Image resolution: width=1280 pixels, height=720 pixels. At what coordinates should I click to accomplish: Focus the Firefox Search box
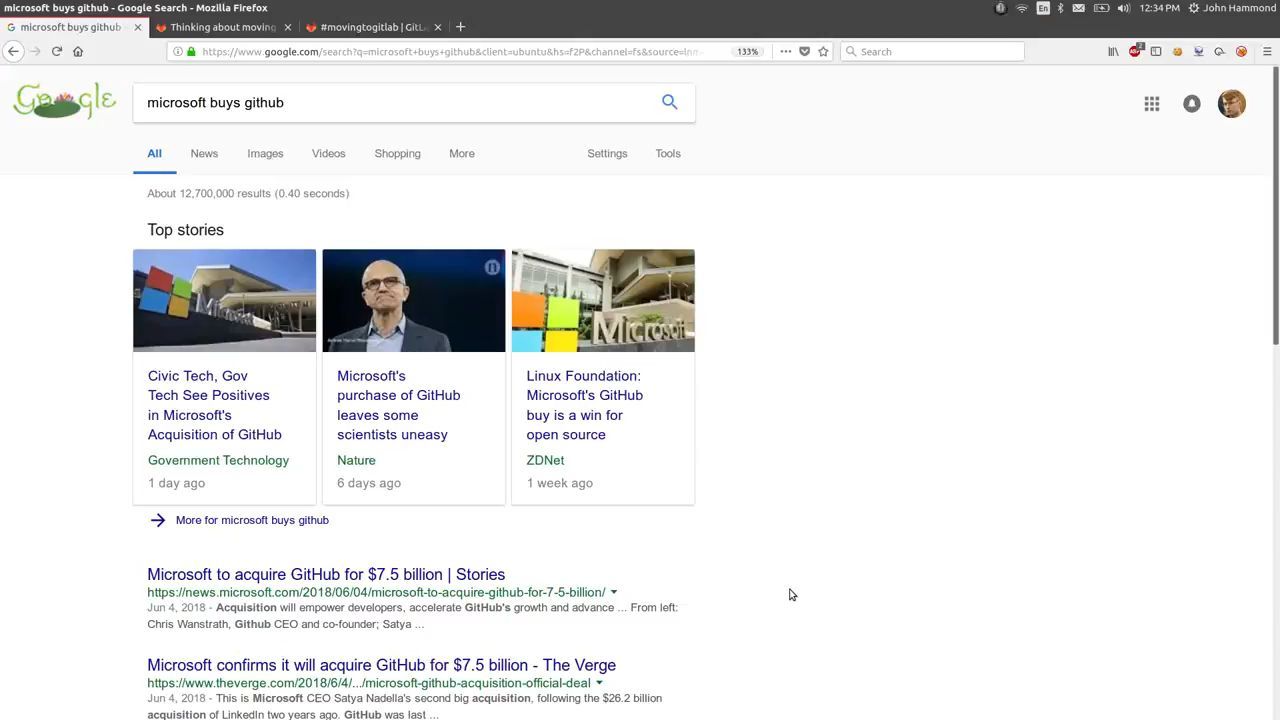[x=932, y=51]
